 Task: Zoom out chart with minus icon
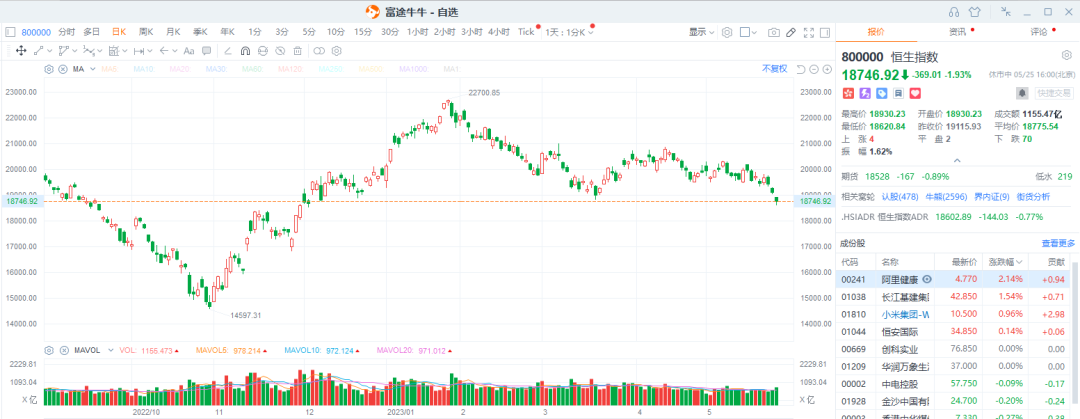tap(813, 69)
